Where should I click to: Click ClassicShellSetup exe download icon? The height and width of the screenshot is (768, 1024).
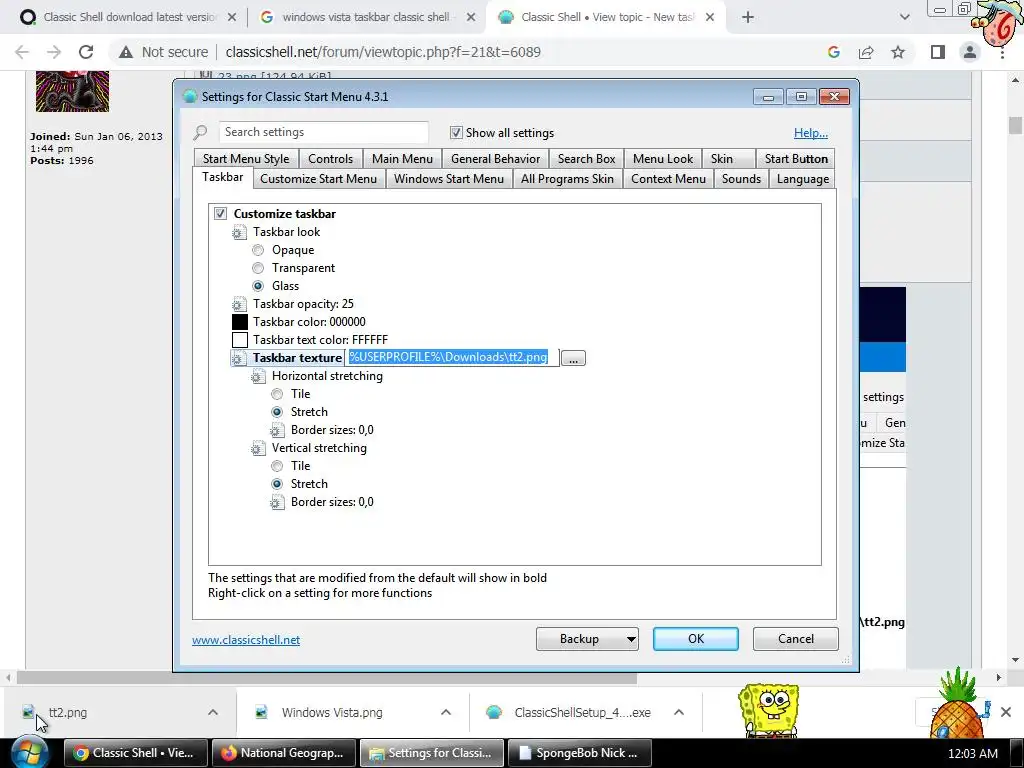click(494, 712)
